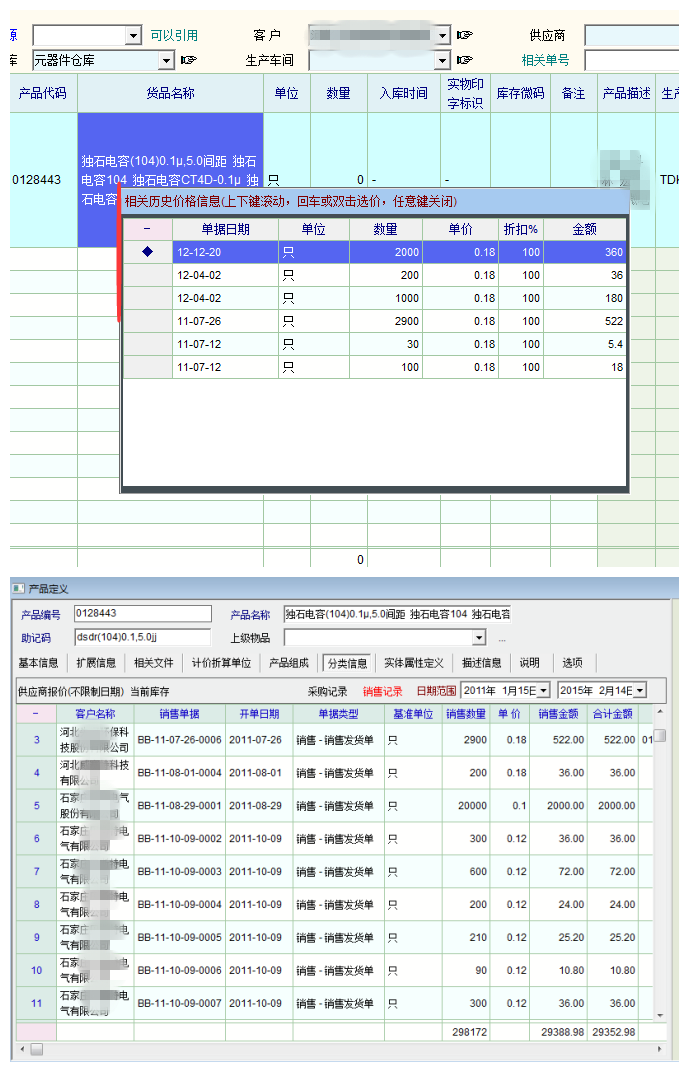This screenshot has height=1072, width=689.
Task: Open the start date 2011年1月15日 picker
Action: [543, 691]
